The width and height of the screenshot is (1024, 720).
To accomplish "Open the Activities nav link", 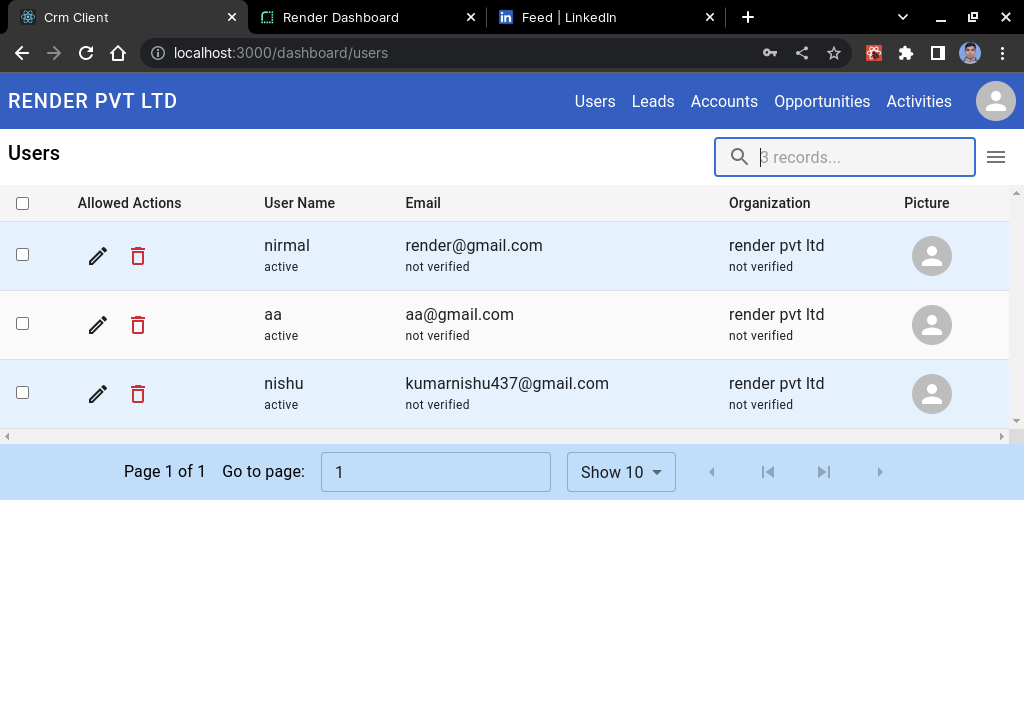I will (x=919, y=101).
